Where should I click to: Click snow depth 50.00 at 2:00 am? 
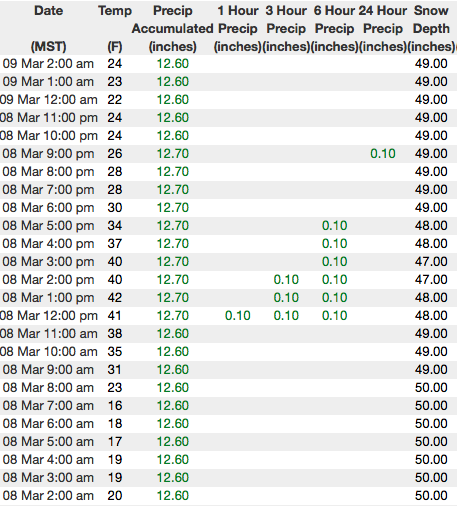pyautogui.click(x=431, y=496)
